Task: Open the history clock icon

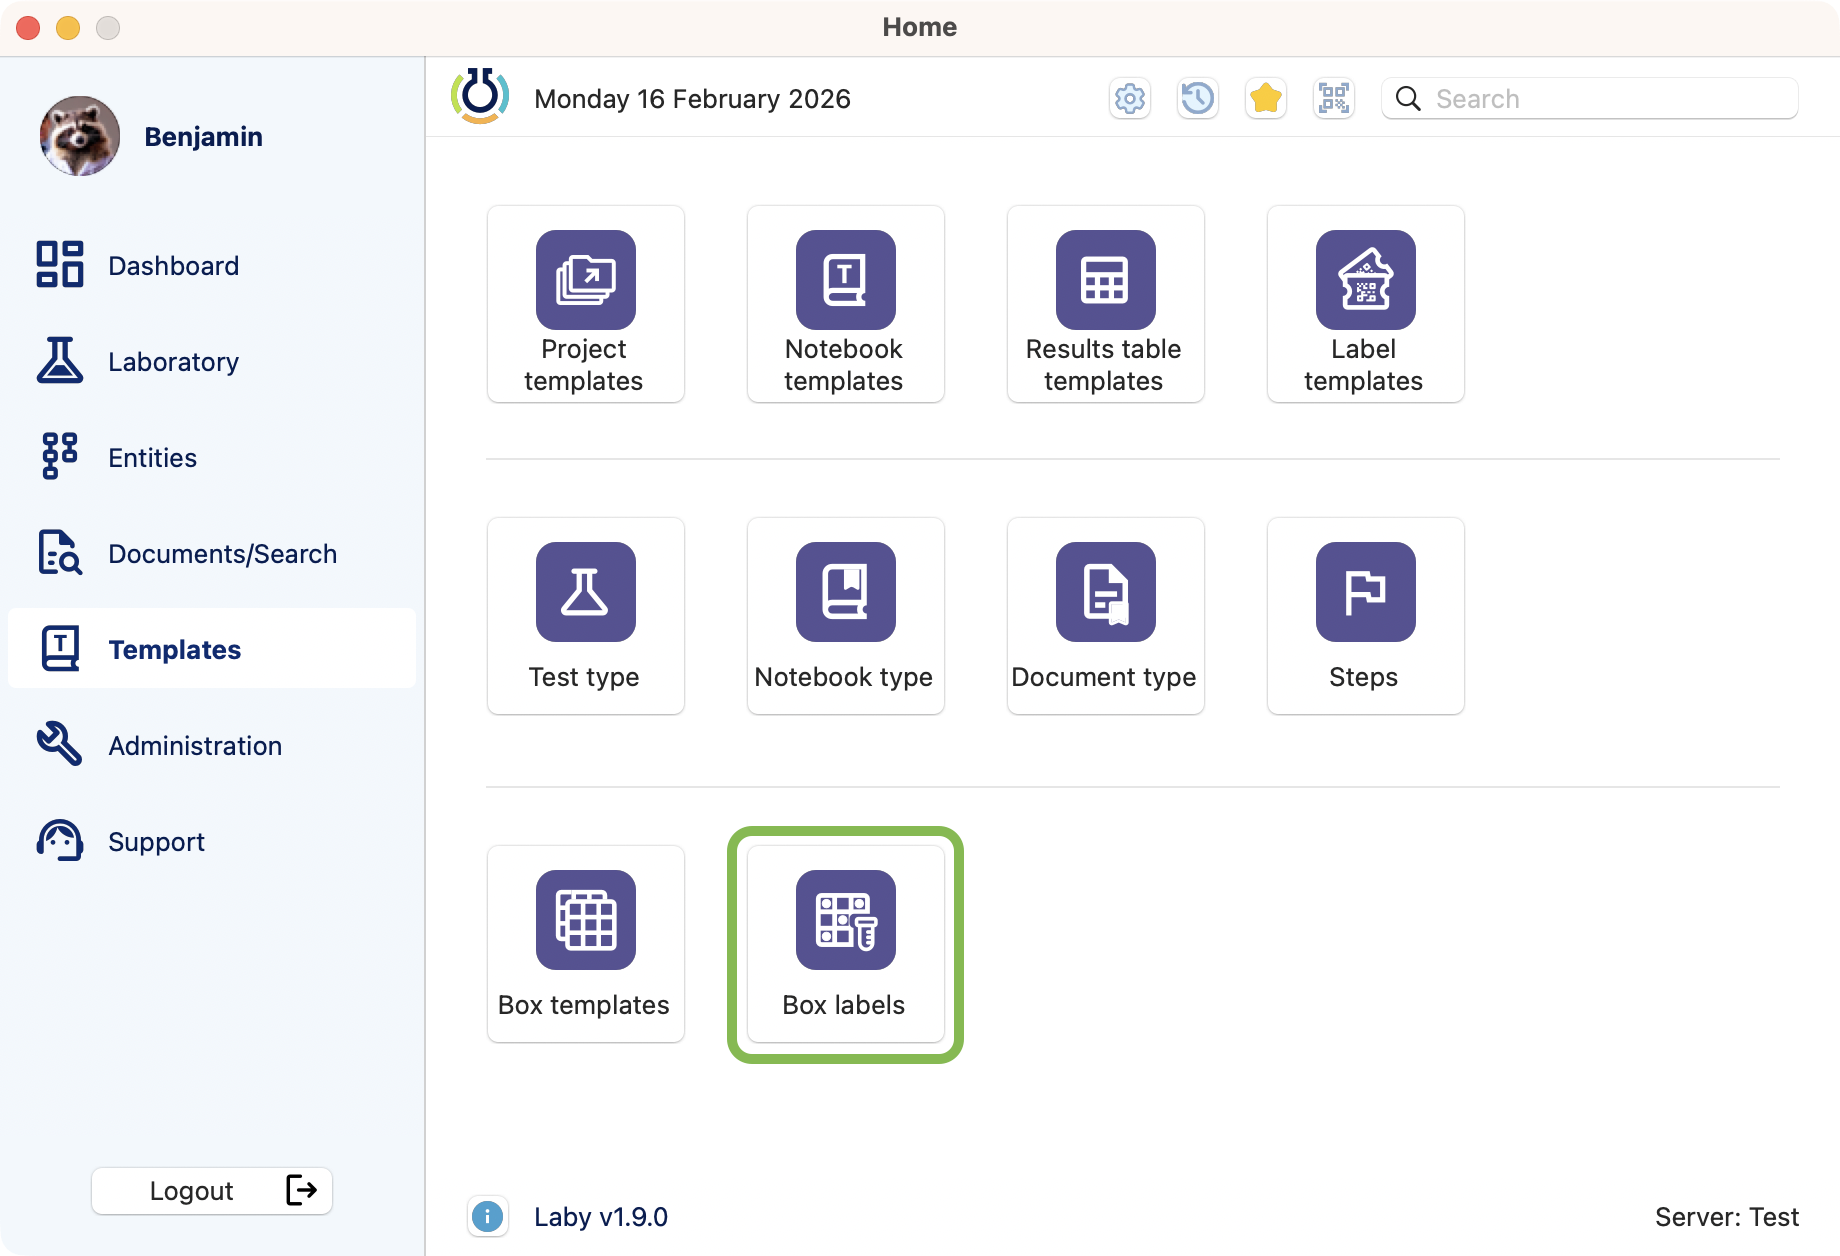Action: tap(1198, 99)
